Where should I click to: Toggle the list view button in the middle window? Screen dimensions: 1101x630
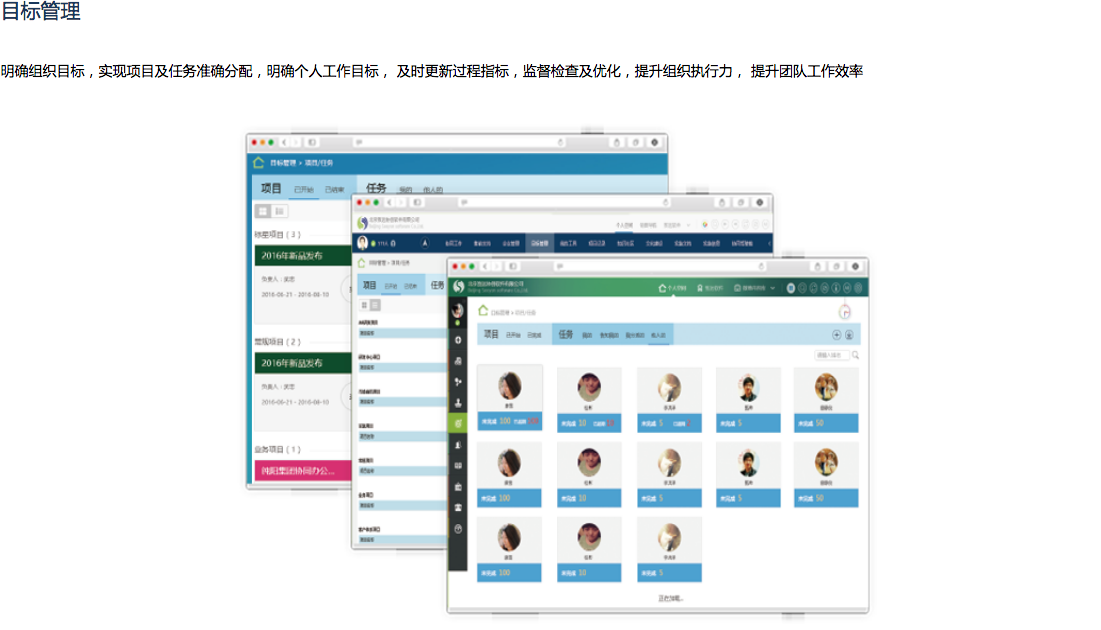coord(375,304)
